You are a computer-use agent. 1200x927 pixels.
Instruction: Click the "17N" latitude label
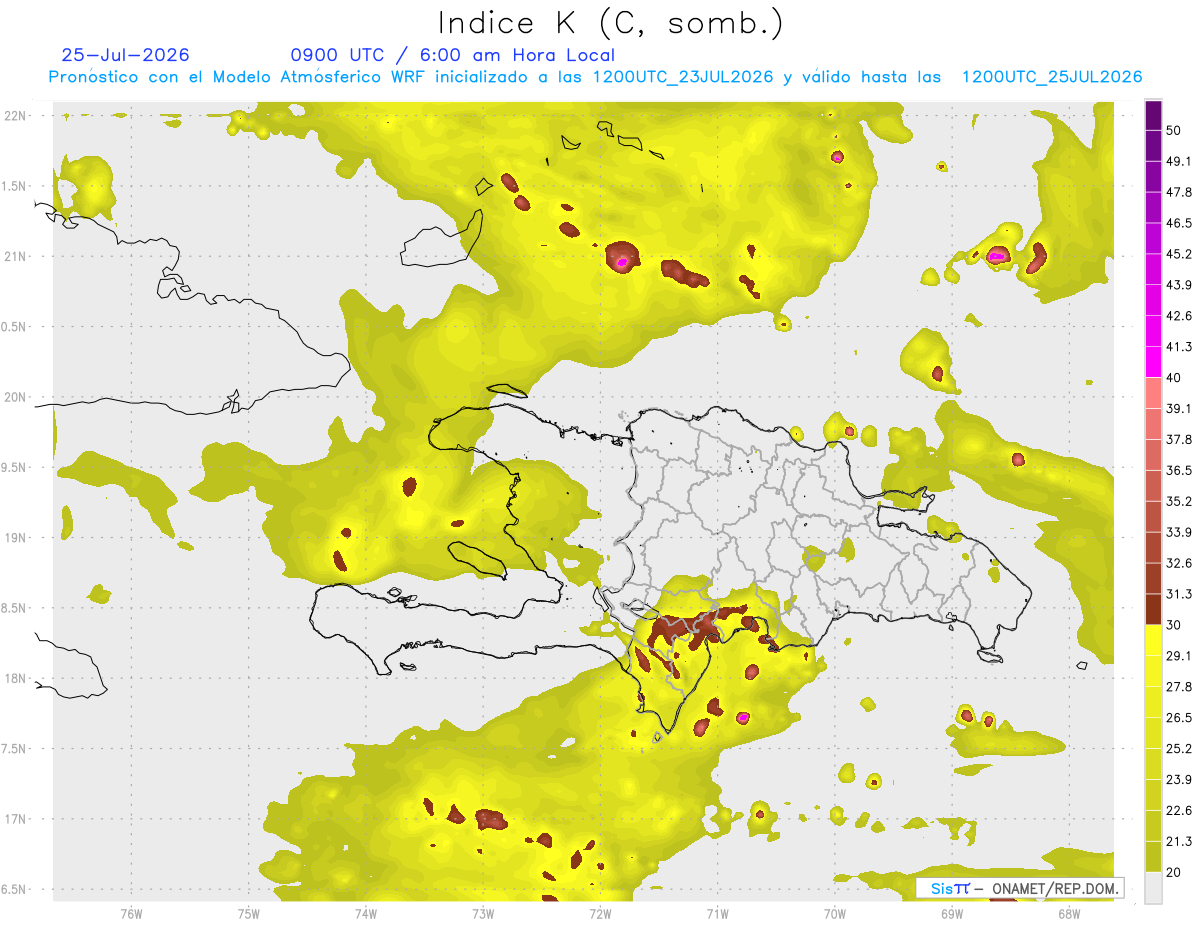[x=16, y=819]
